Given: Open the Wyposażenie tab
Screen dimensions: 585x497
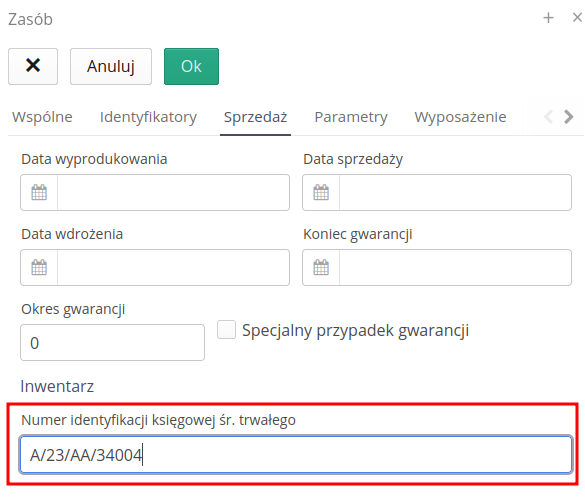Looking at the screenshot, I should (460, 117).
